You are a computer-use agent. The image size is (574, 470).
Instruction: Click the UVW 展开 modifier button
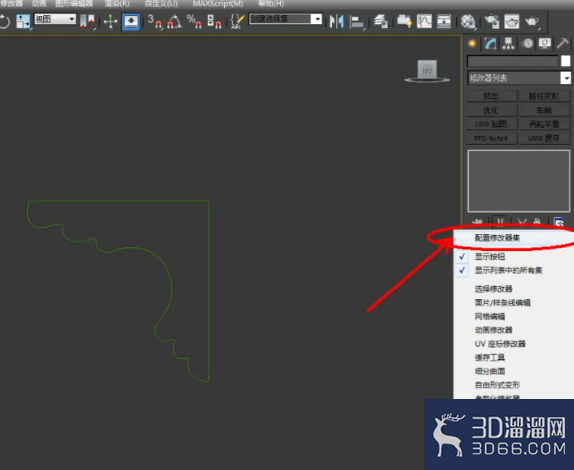tap(544, 138)
